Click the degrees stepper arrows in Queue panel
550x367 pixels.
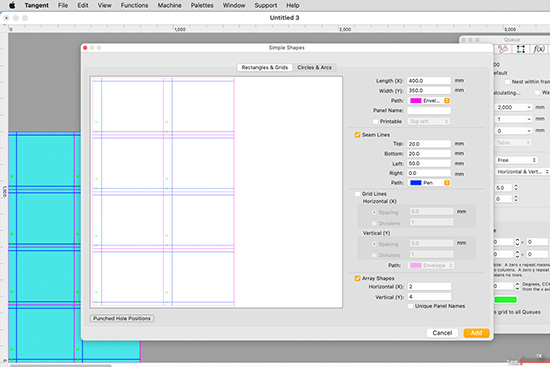click(x=517, y=287)
